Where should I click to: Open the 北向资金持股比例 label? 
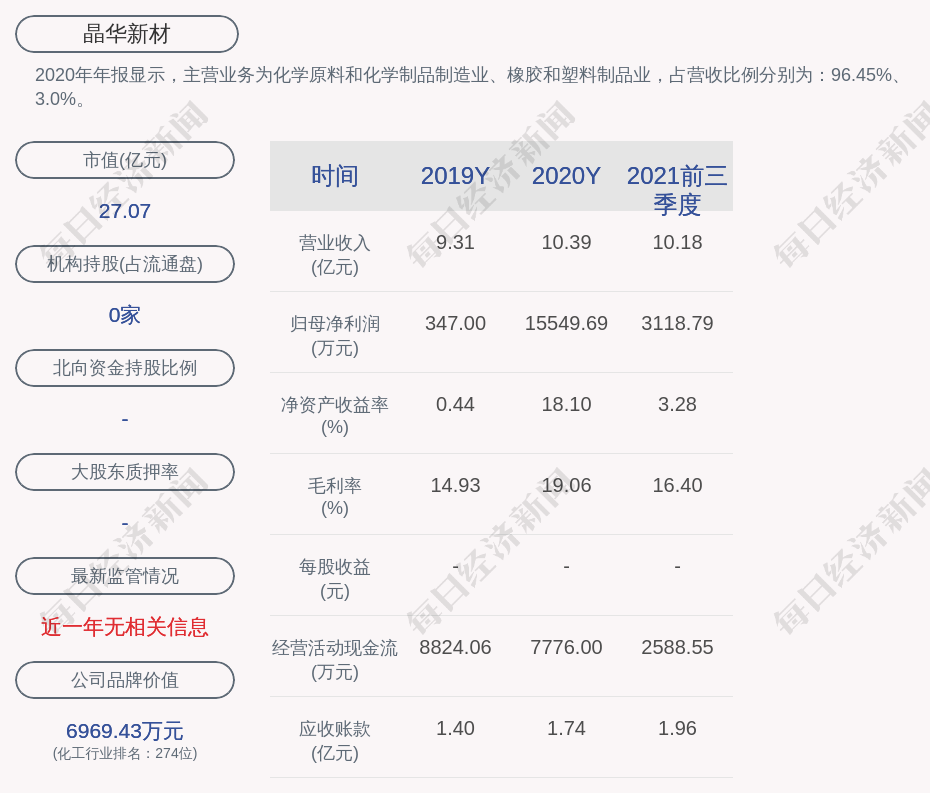click(x=125, y=368)
